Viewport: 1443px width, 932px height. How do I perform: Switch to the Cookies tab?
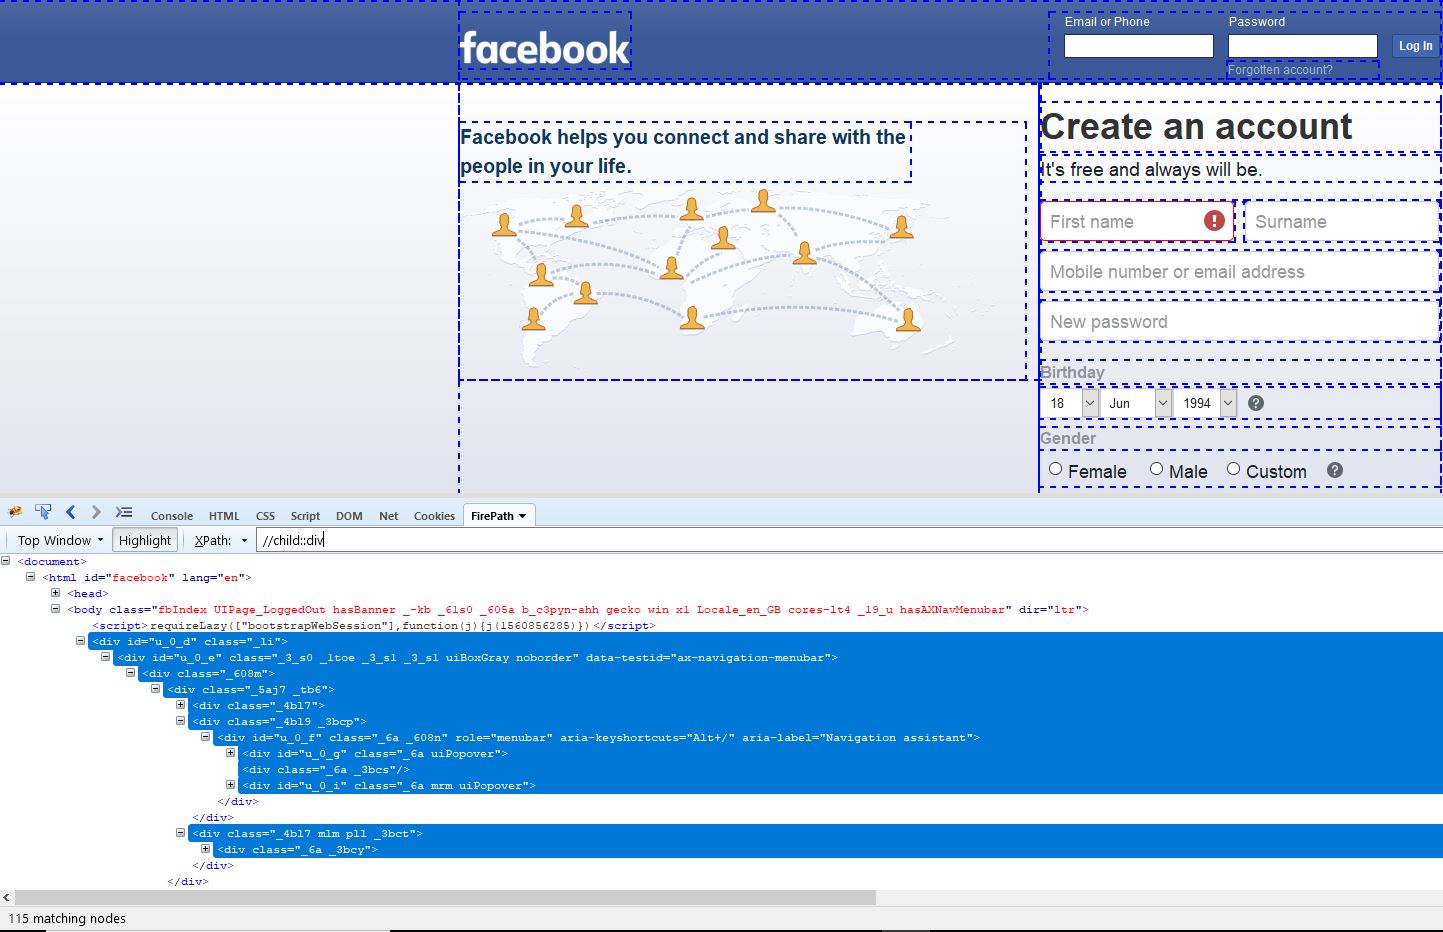click(434, 516)
